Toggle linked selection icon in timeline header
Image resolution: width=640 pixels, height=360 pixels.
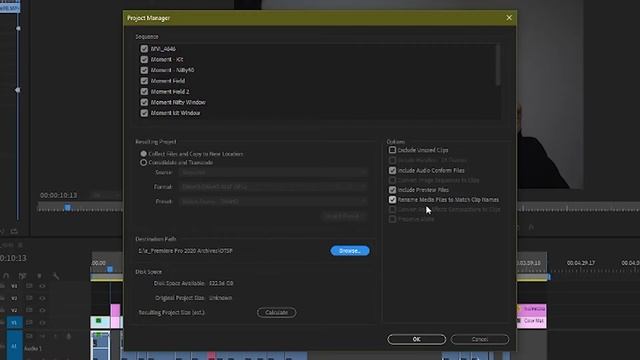coord(22,276)
